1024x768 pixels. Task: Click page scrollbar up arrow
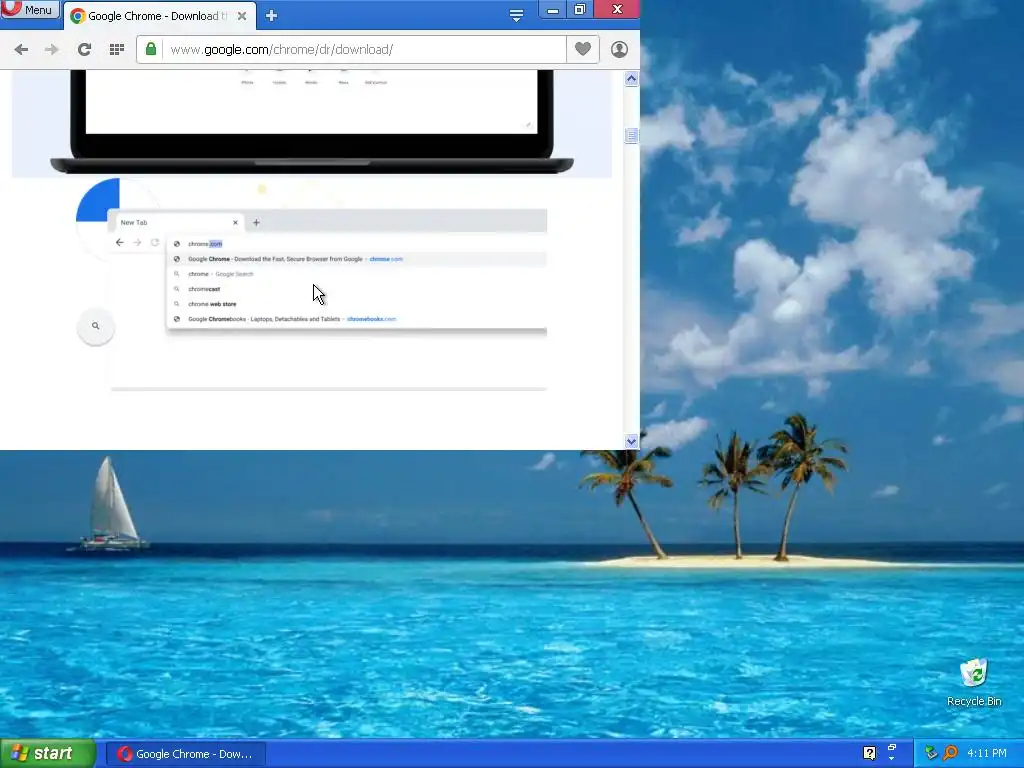pyautogui.click(x=631, y=79)
